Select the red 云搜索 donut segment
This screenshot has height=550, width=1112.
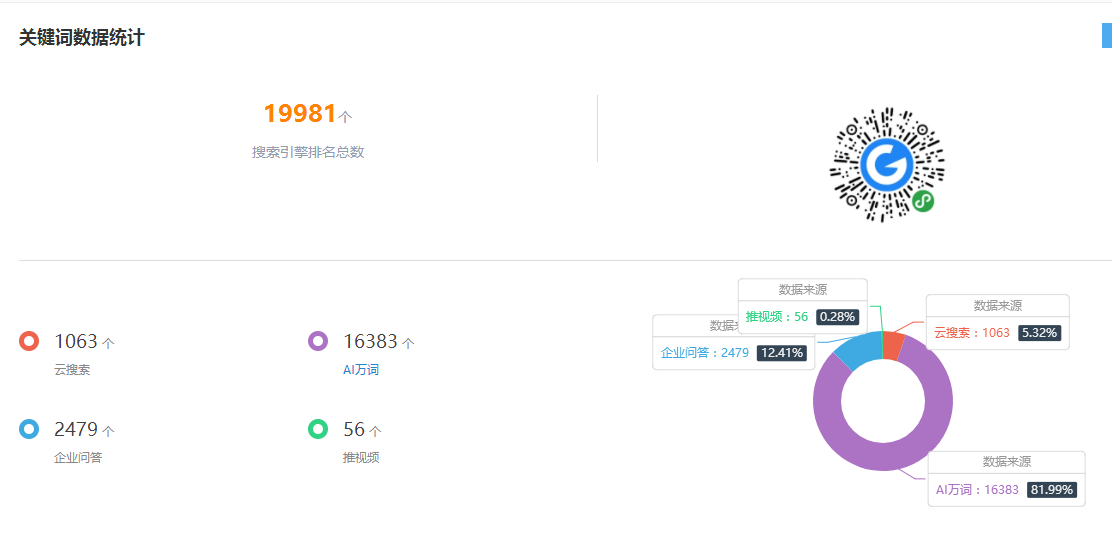tap(894, 345)
